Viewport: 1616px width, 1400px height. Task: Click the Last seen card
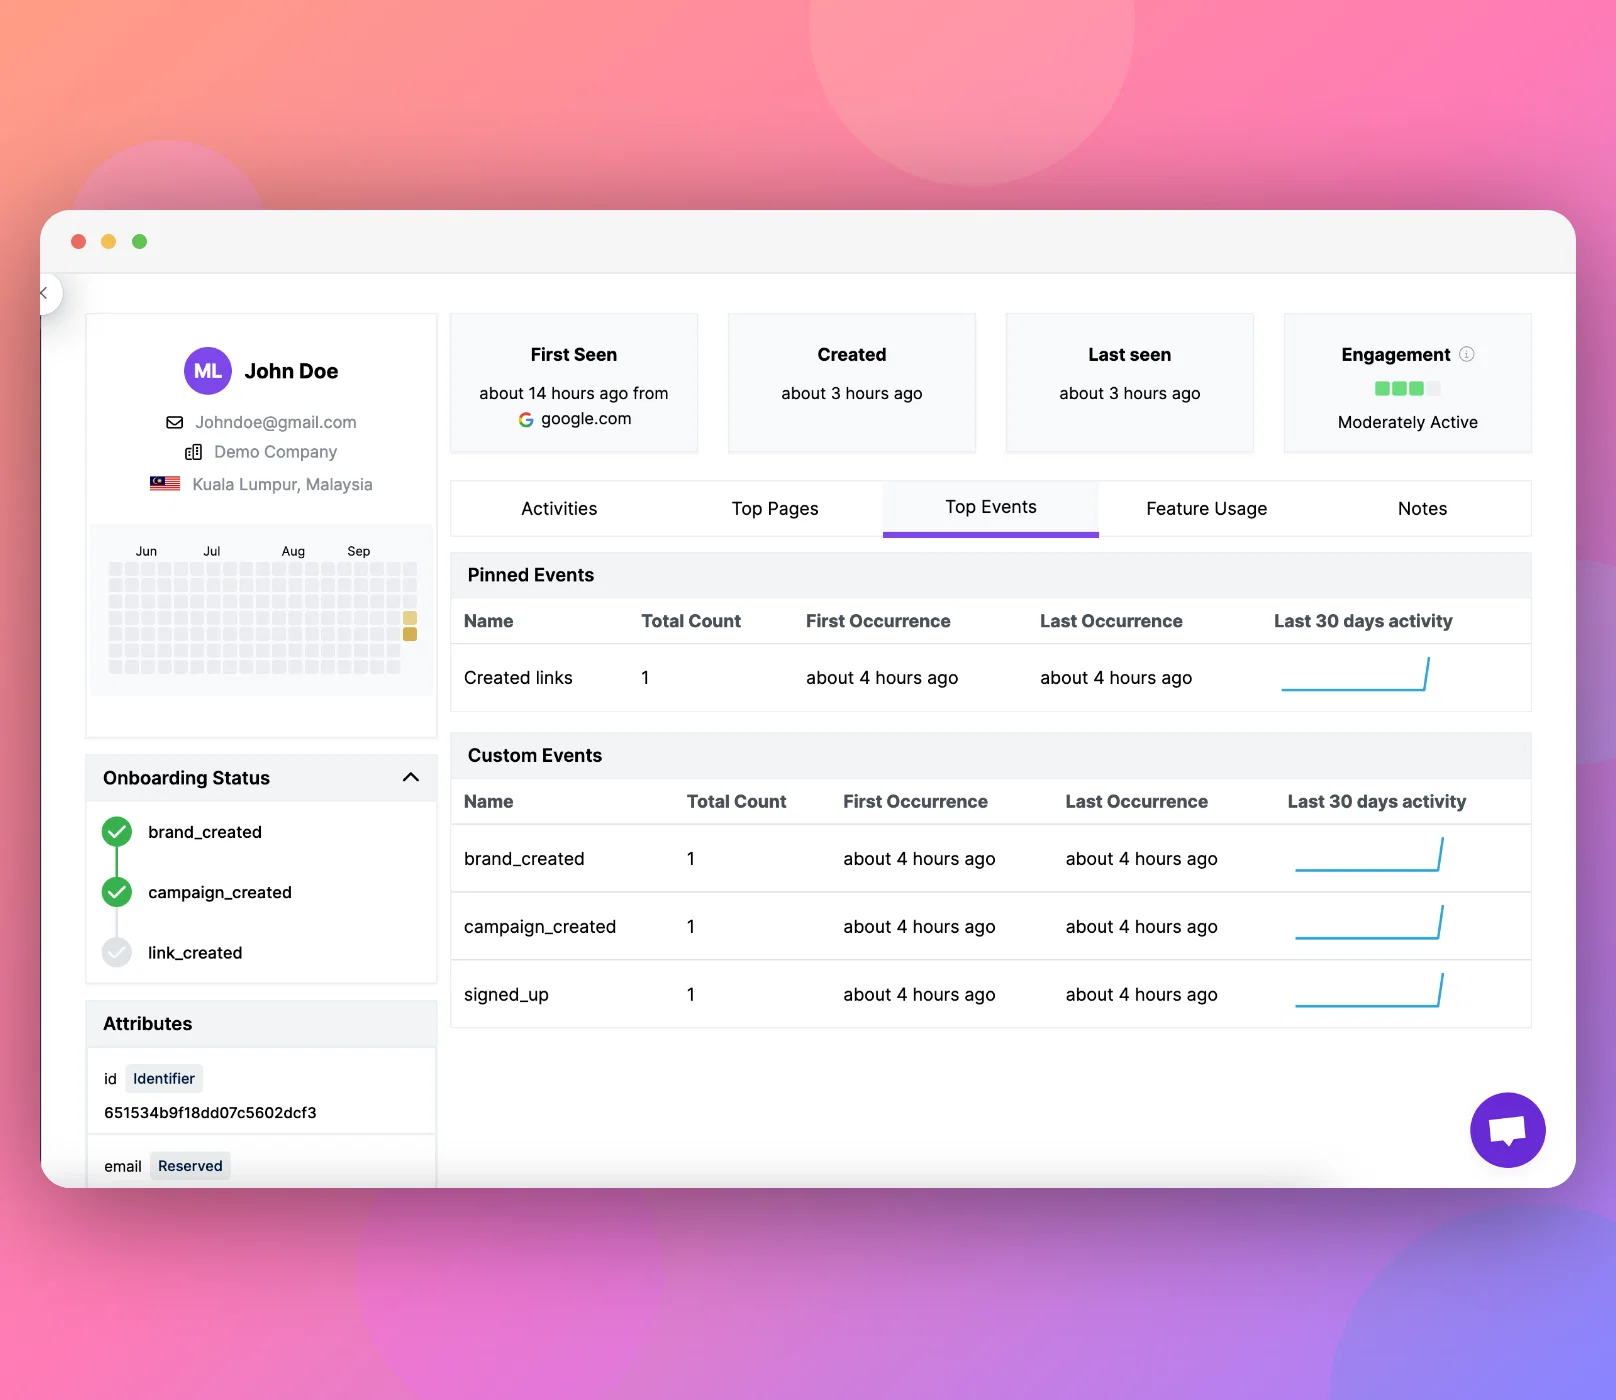tap(1130, 383)
